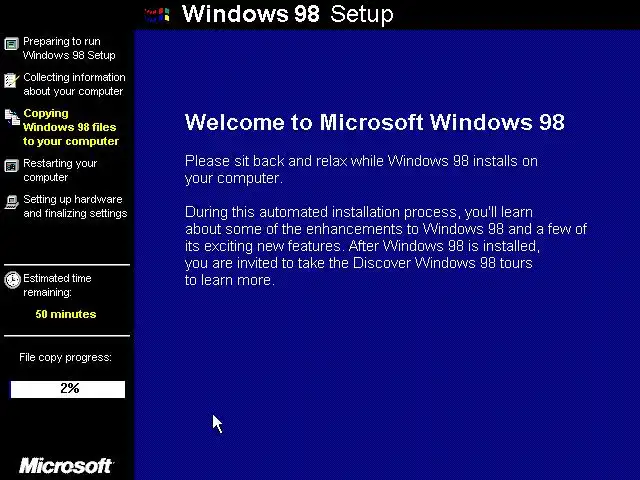
Task: Click the Collecting information checklist icon
Action: click(x=11, y=80)
